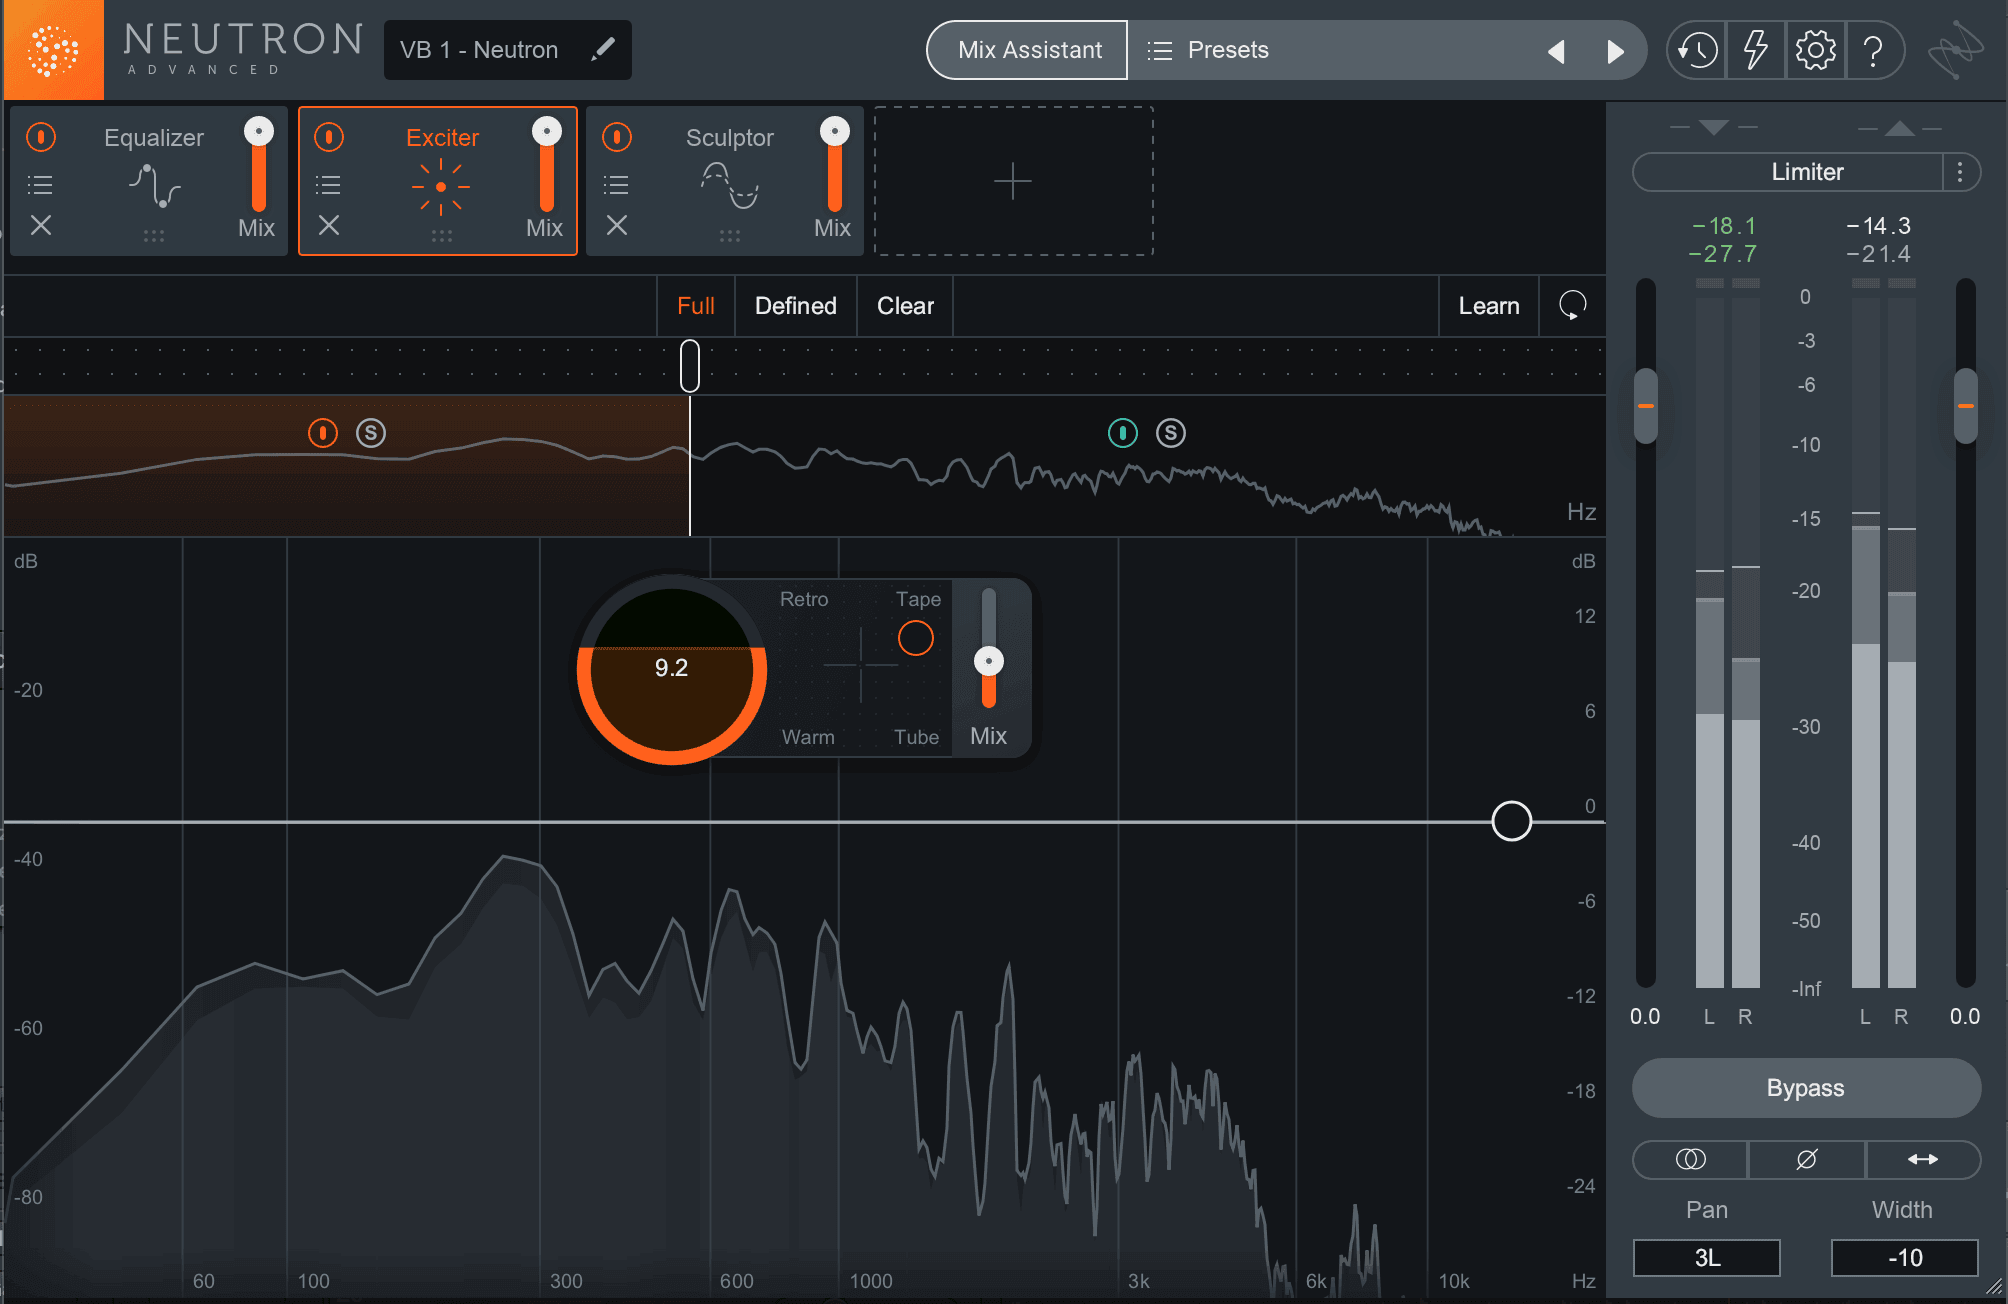Click the lightning bolt zero latency icon
Viewport: 2008px width, 1304px height.
pos(1755,50)
